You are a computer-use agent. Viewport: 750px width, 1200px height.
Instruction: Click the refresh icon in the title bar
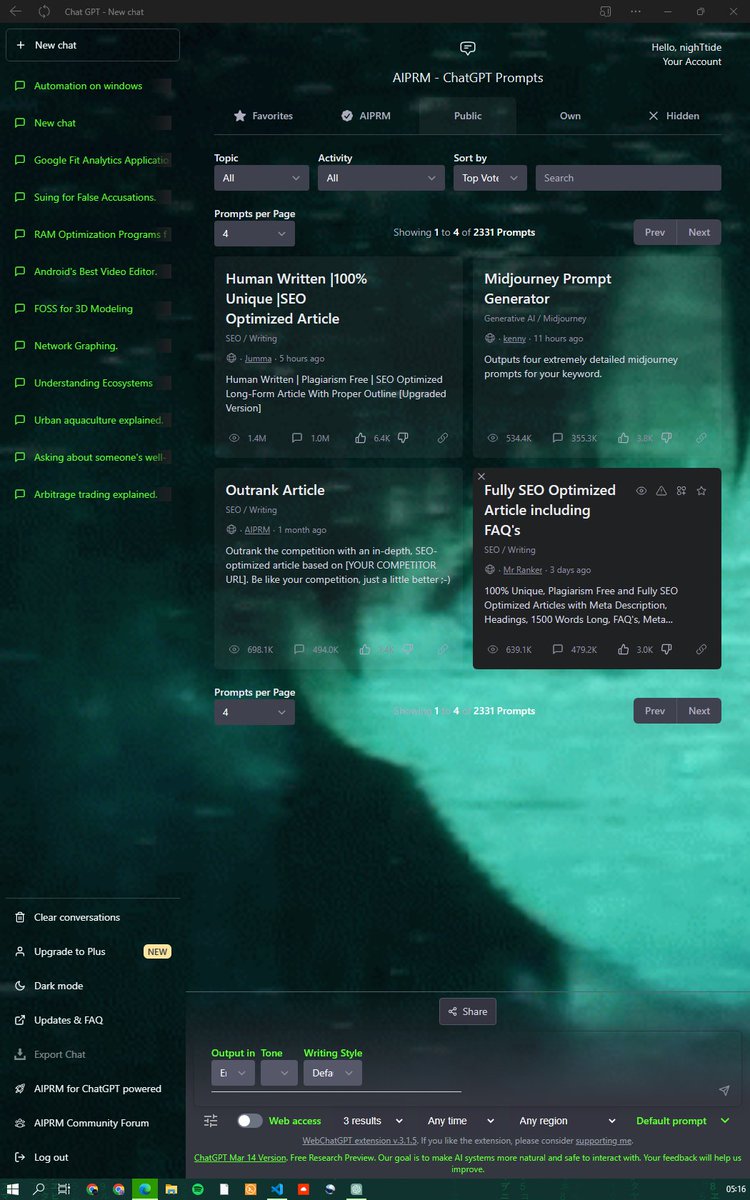click(44, 11)
